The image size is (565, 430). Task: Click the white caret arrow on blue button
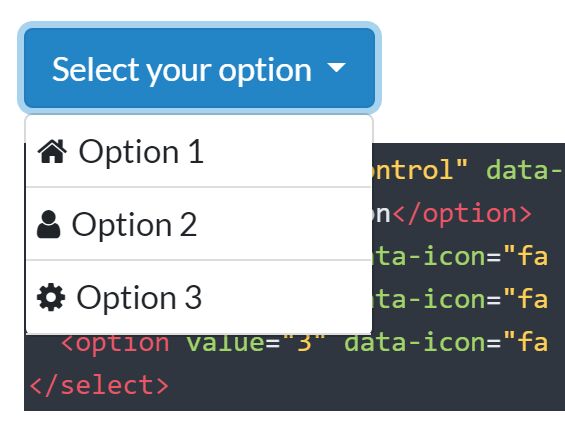tap(336, 67)
